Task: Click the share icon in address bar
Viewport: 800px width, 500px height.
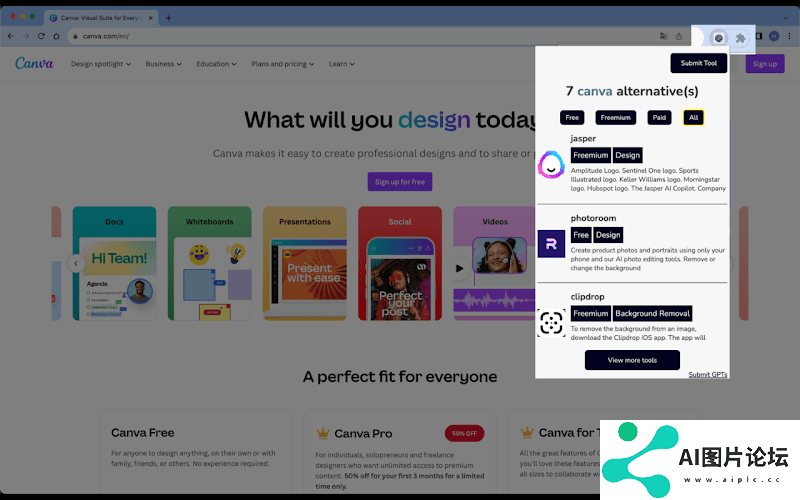Action: tap(679, 36)
